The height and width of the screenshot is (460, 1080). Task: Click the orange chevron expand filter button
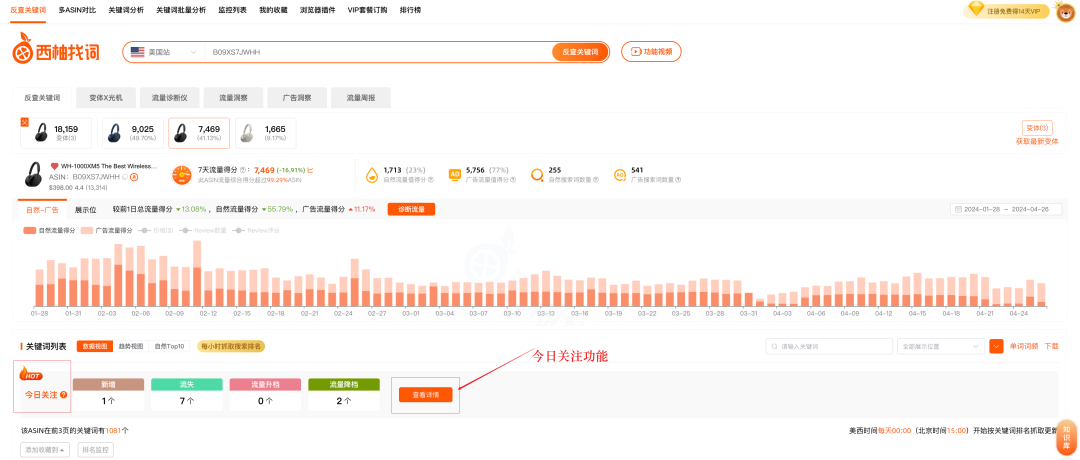(996, 346)
